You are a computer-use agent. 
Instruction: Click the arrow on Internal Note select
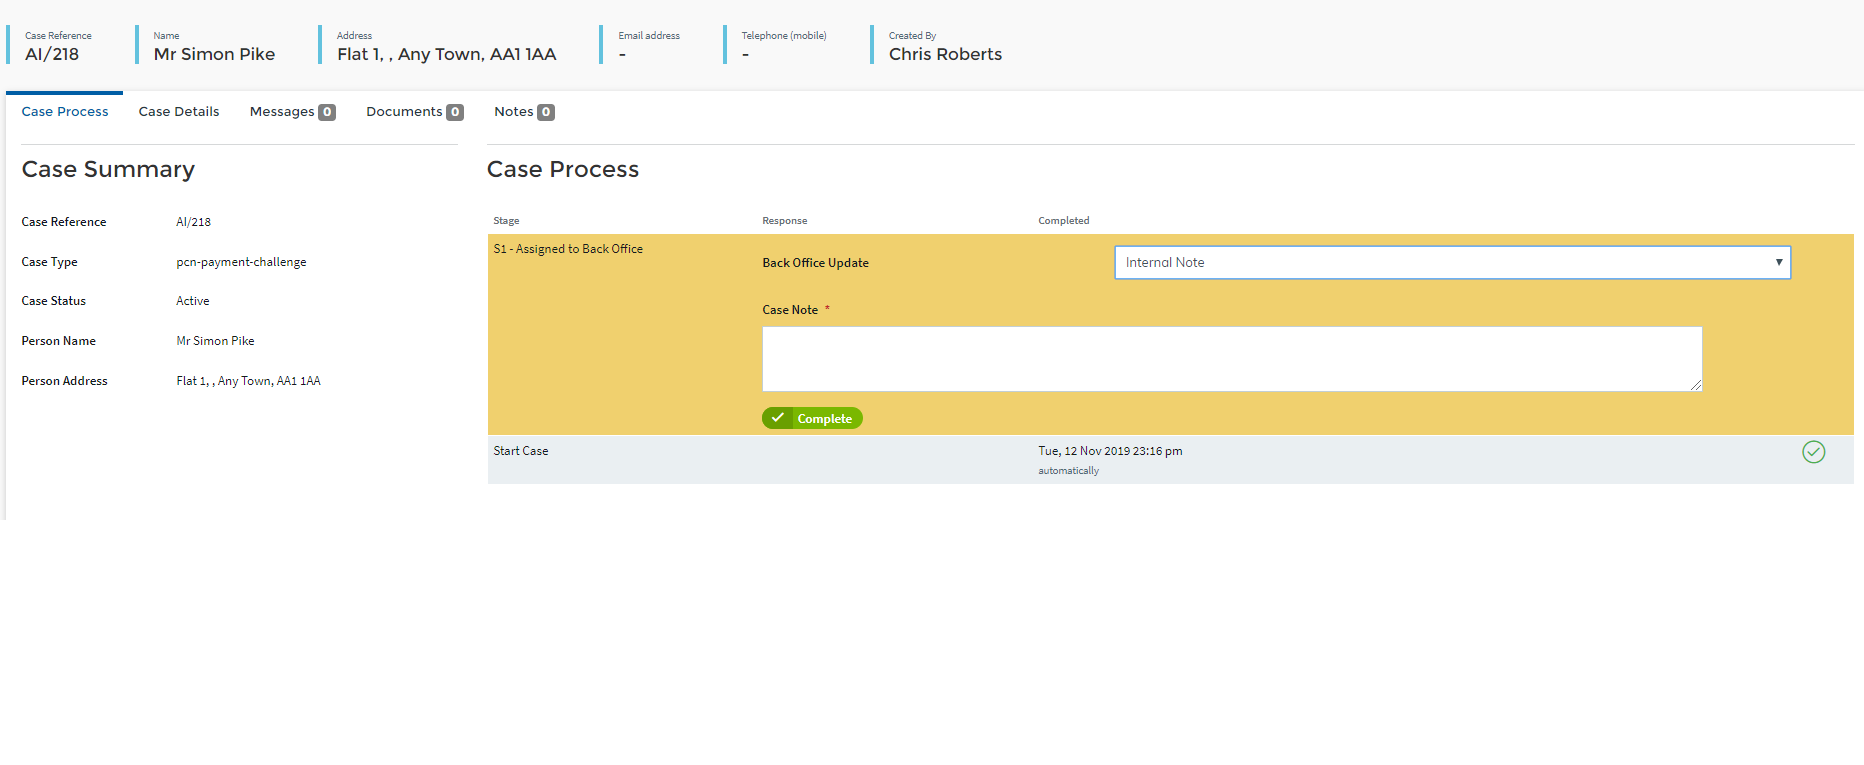point(1778,263)
